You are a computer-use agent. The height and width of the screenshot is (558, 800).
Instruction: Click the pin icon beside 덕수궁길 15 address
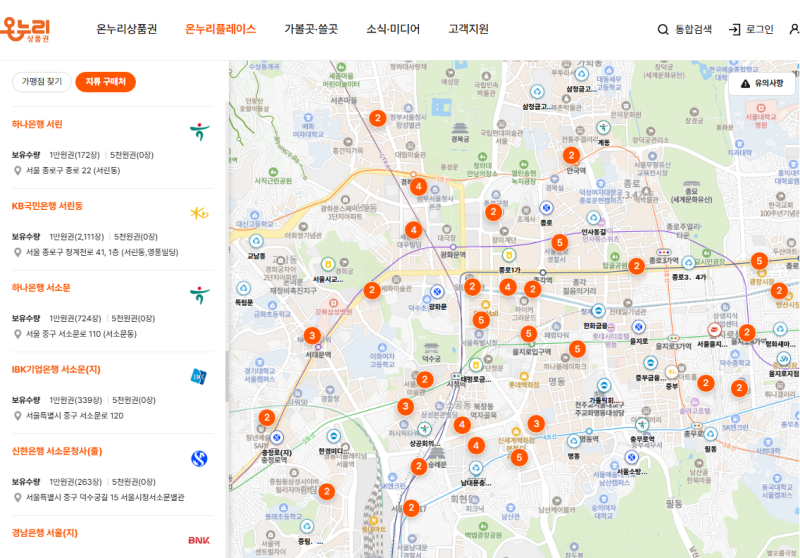click(17, 497)
